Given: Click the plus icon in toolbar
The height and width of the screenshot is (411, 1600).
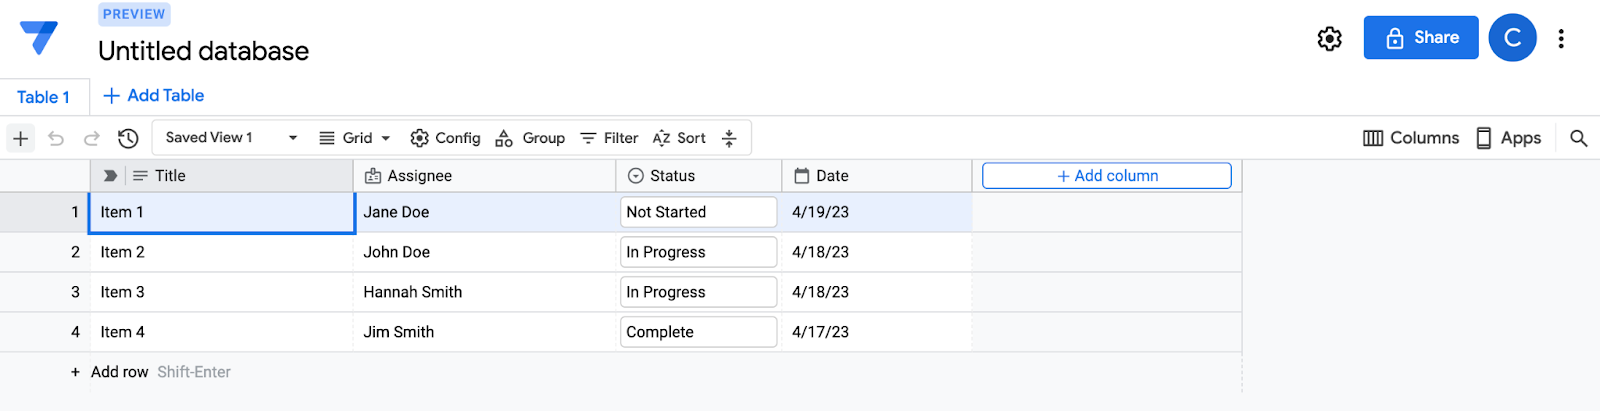Looking at the screenshot, I should point(20,138).
